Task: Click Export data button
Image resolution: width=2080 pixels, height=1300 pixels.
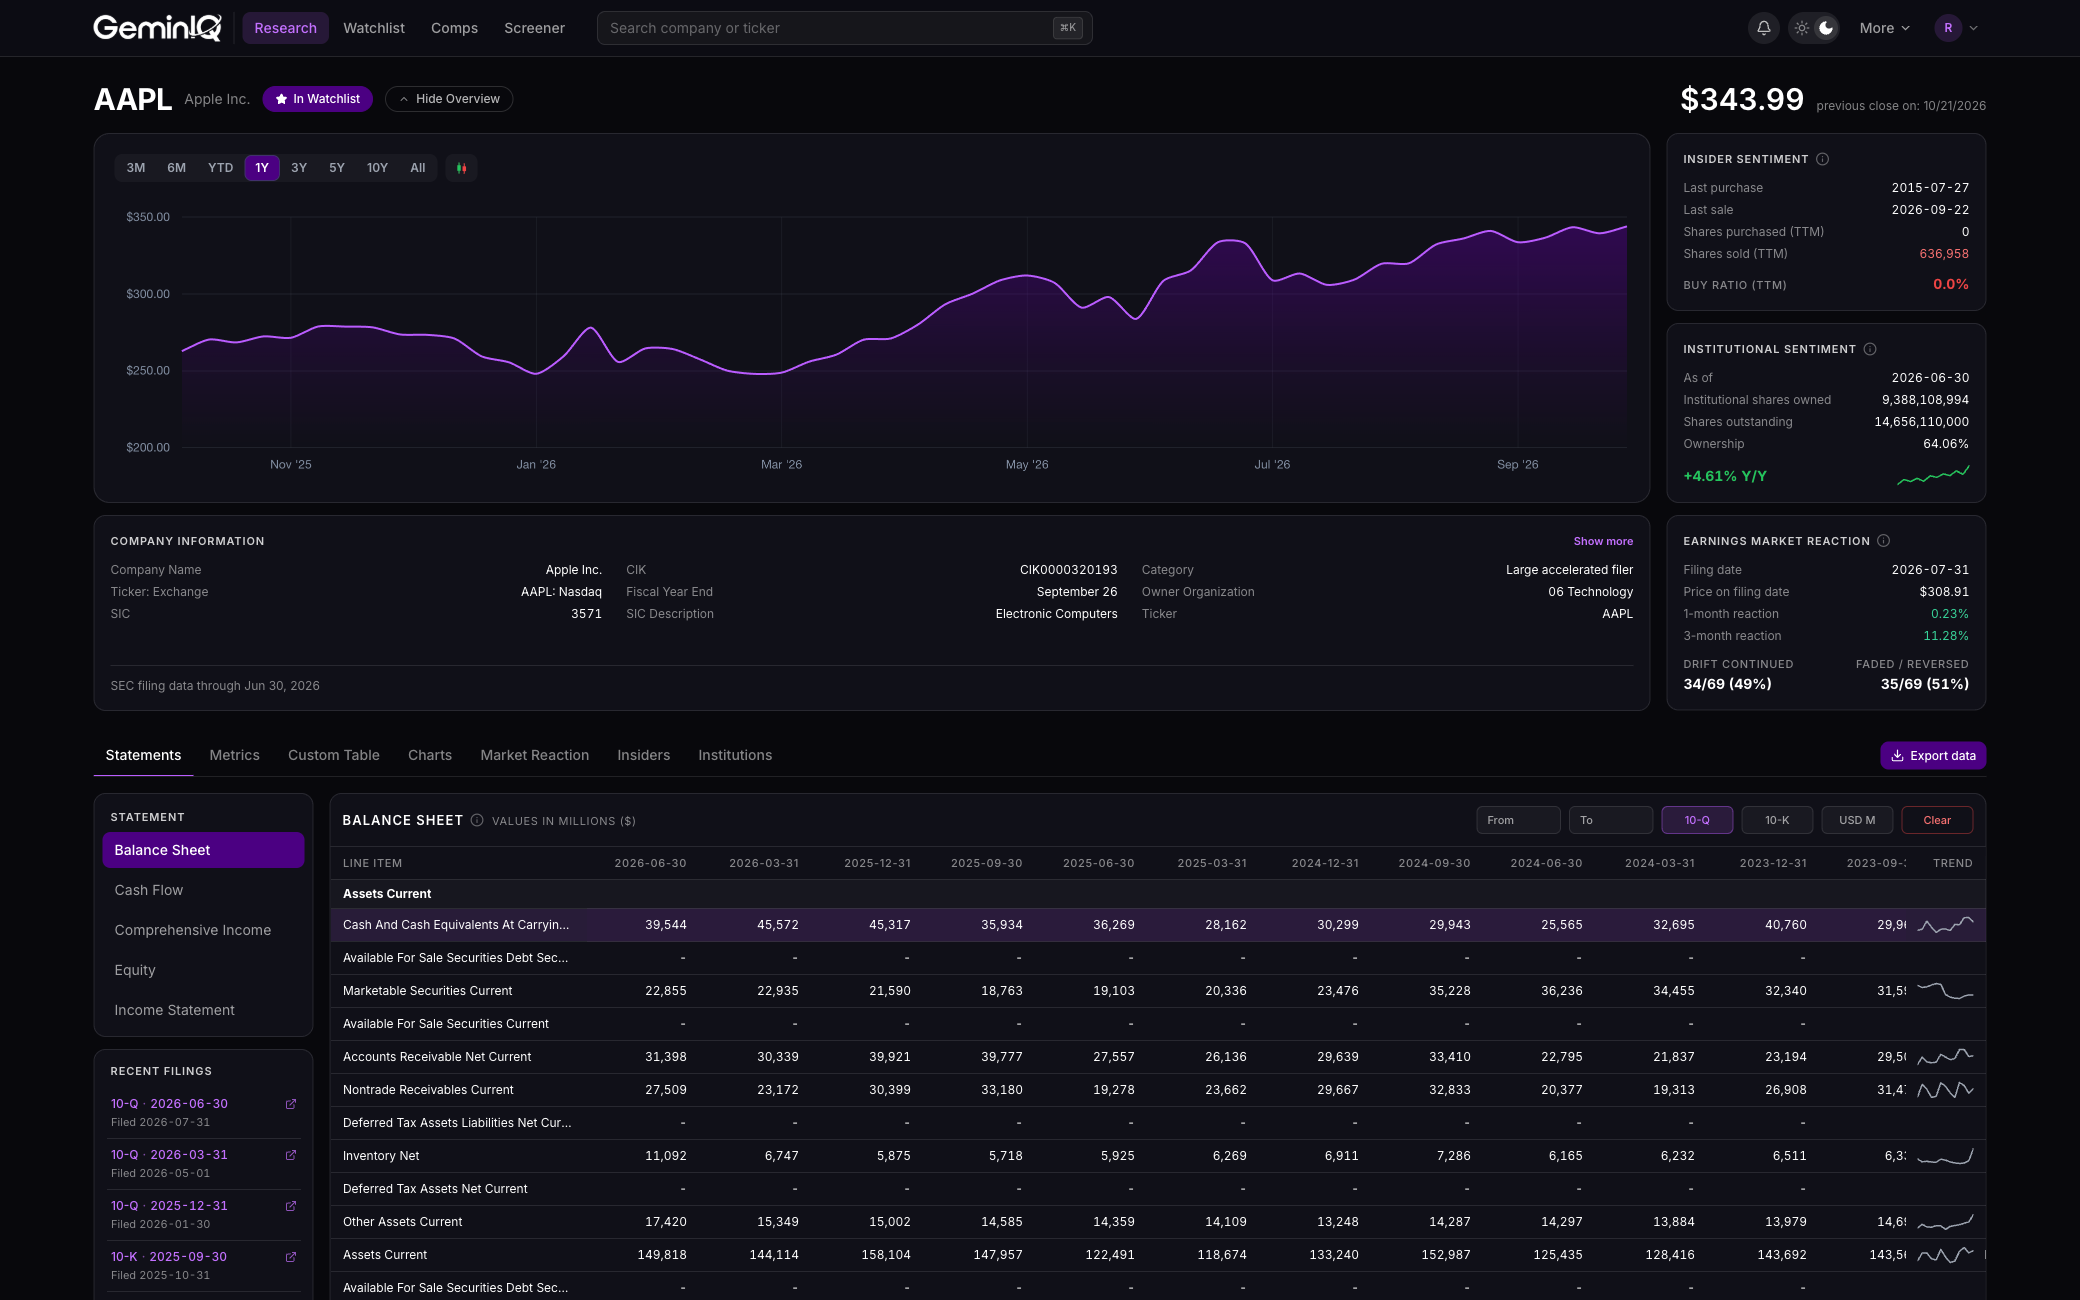Action: [x=1933, y=756]
